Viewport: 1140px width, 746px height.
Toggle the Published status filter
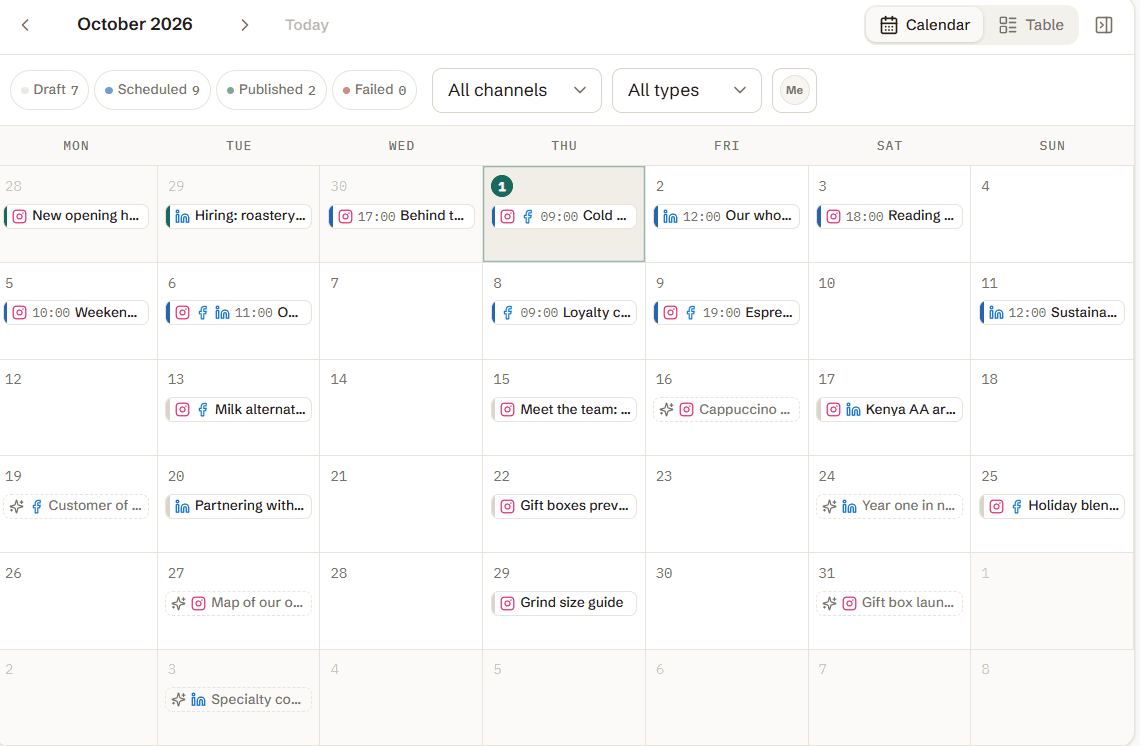click(x=271, y=89)
